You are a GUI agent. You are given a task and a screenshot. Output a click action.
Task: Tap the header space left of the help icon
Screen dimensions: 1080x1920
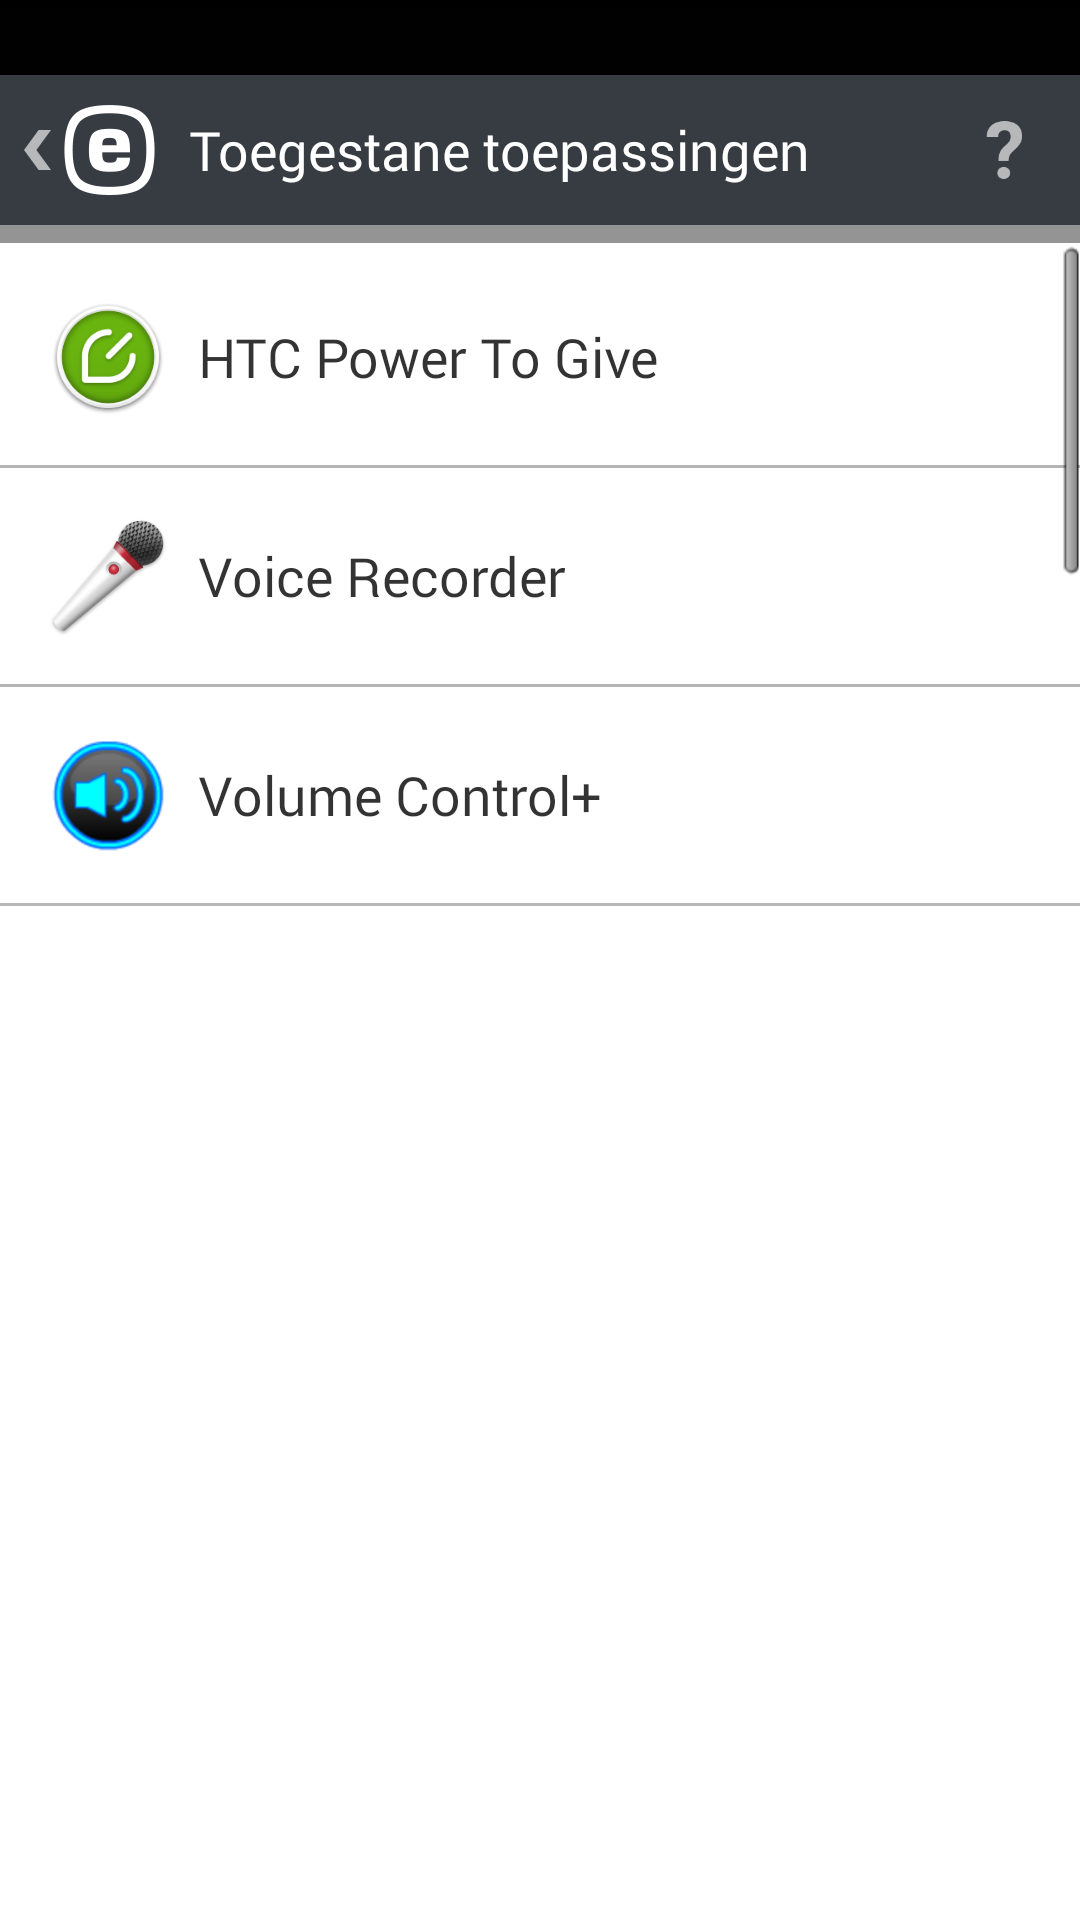pos(895,151)
